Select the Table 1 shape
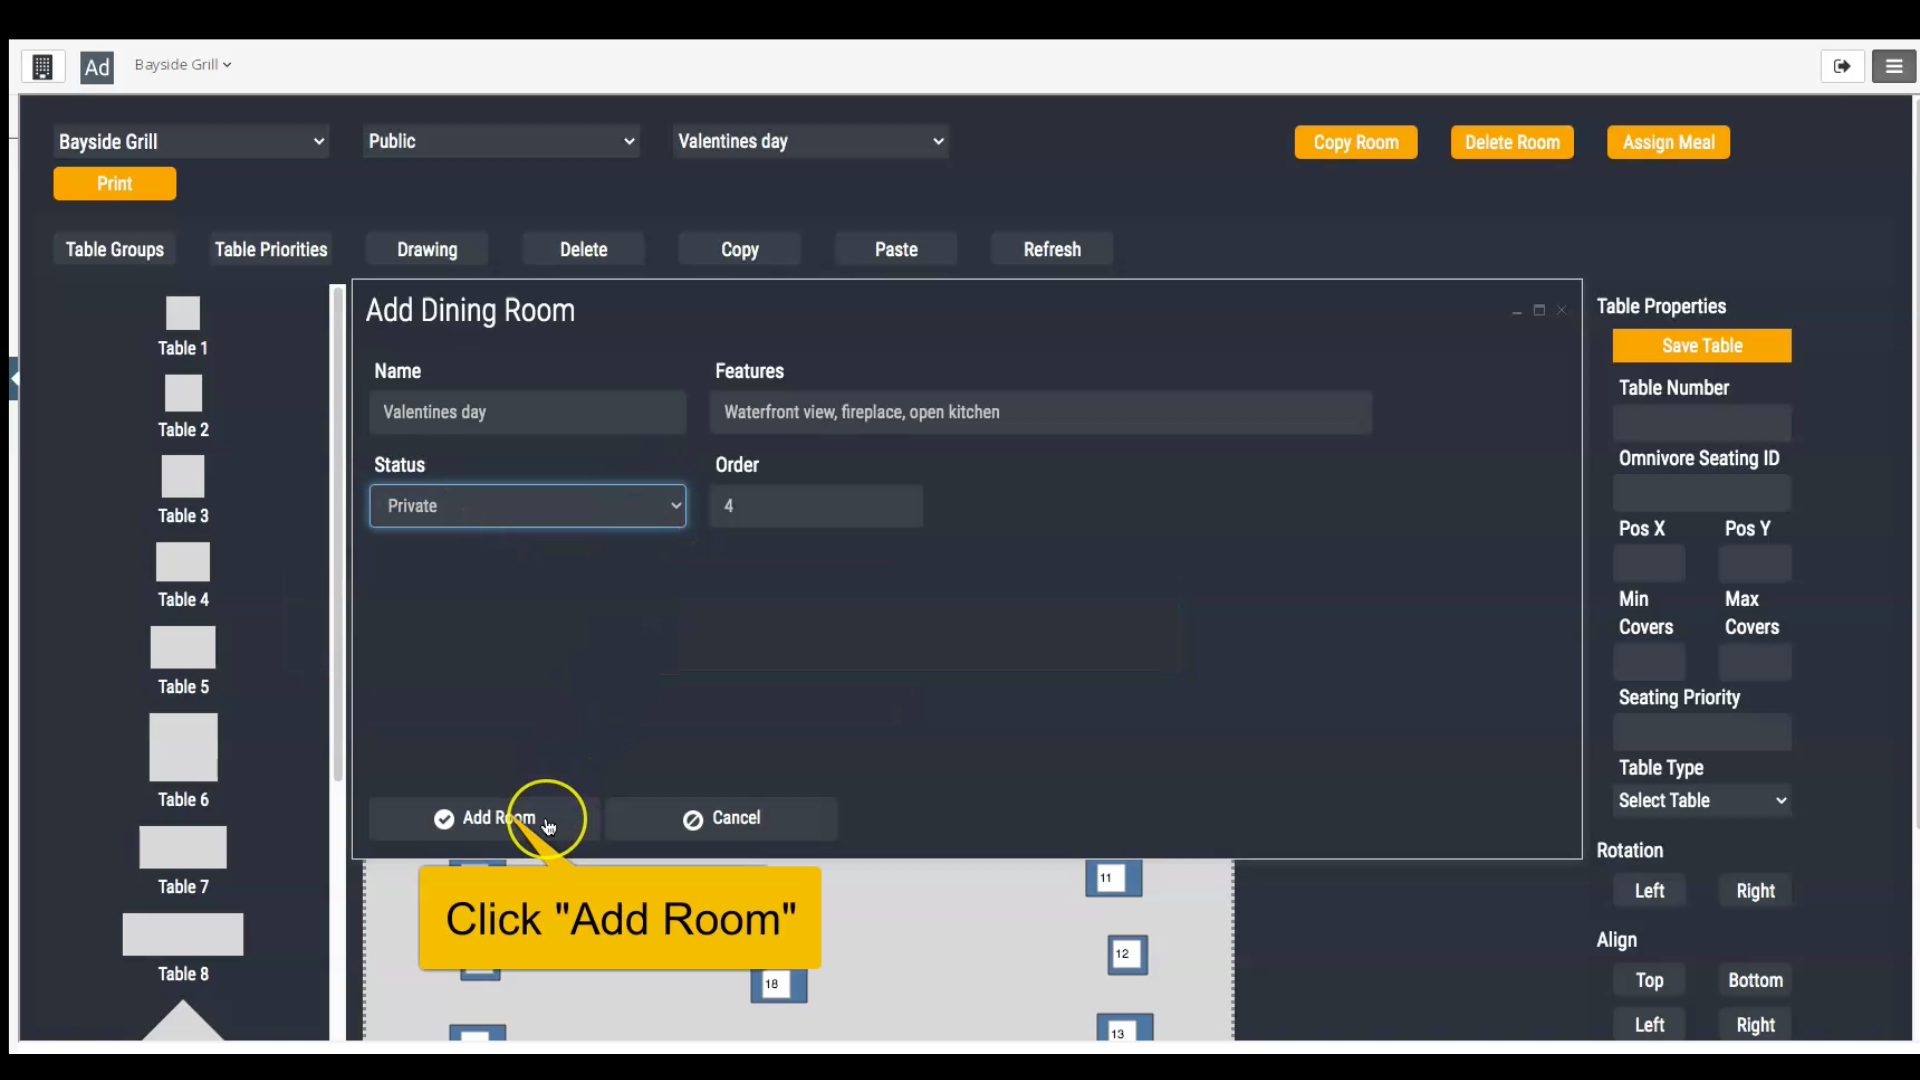The height and width of the screenshot is (1080, 1920). coord(183,314)
